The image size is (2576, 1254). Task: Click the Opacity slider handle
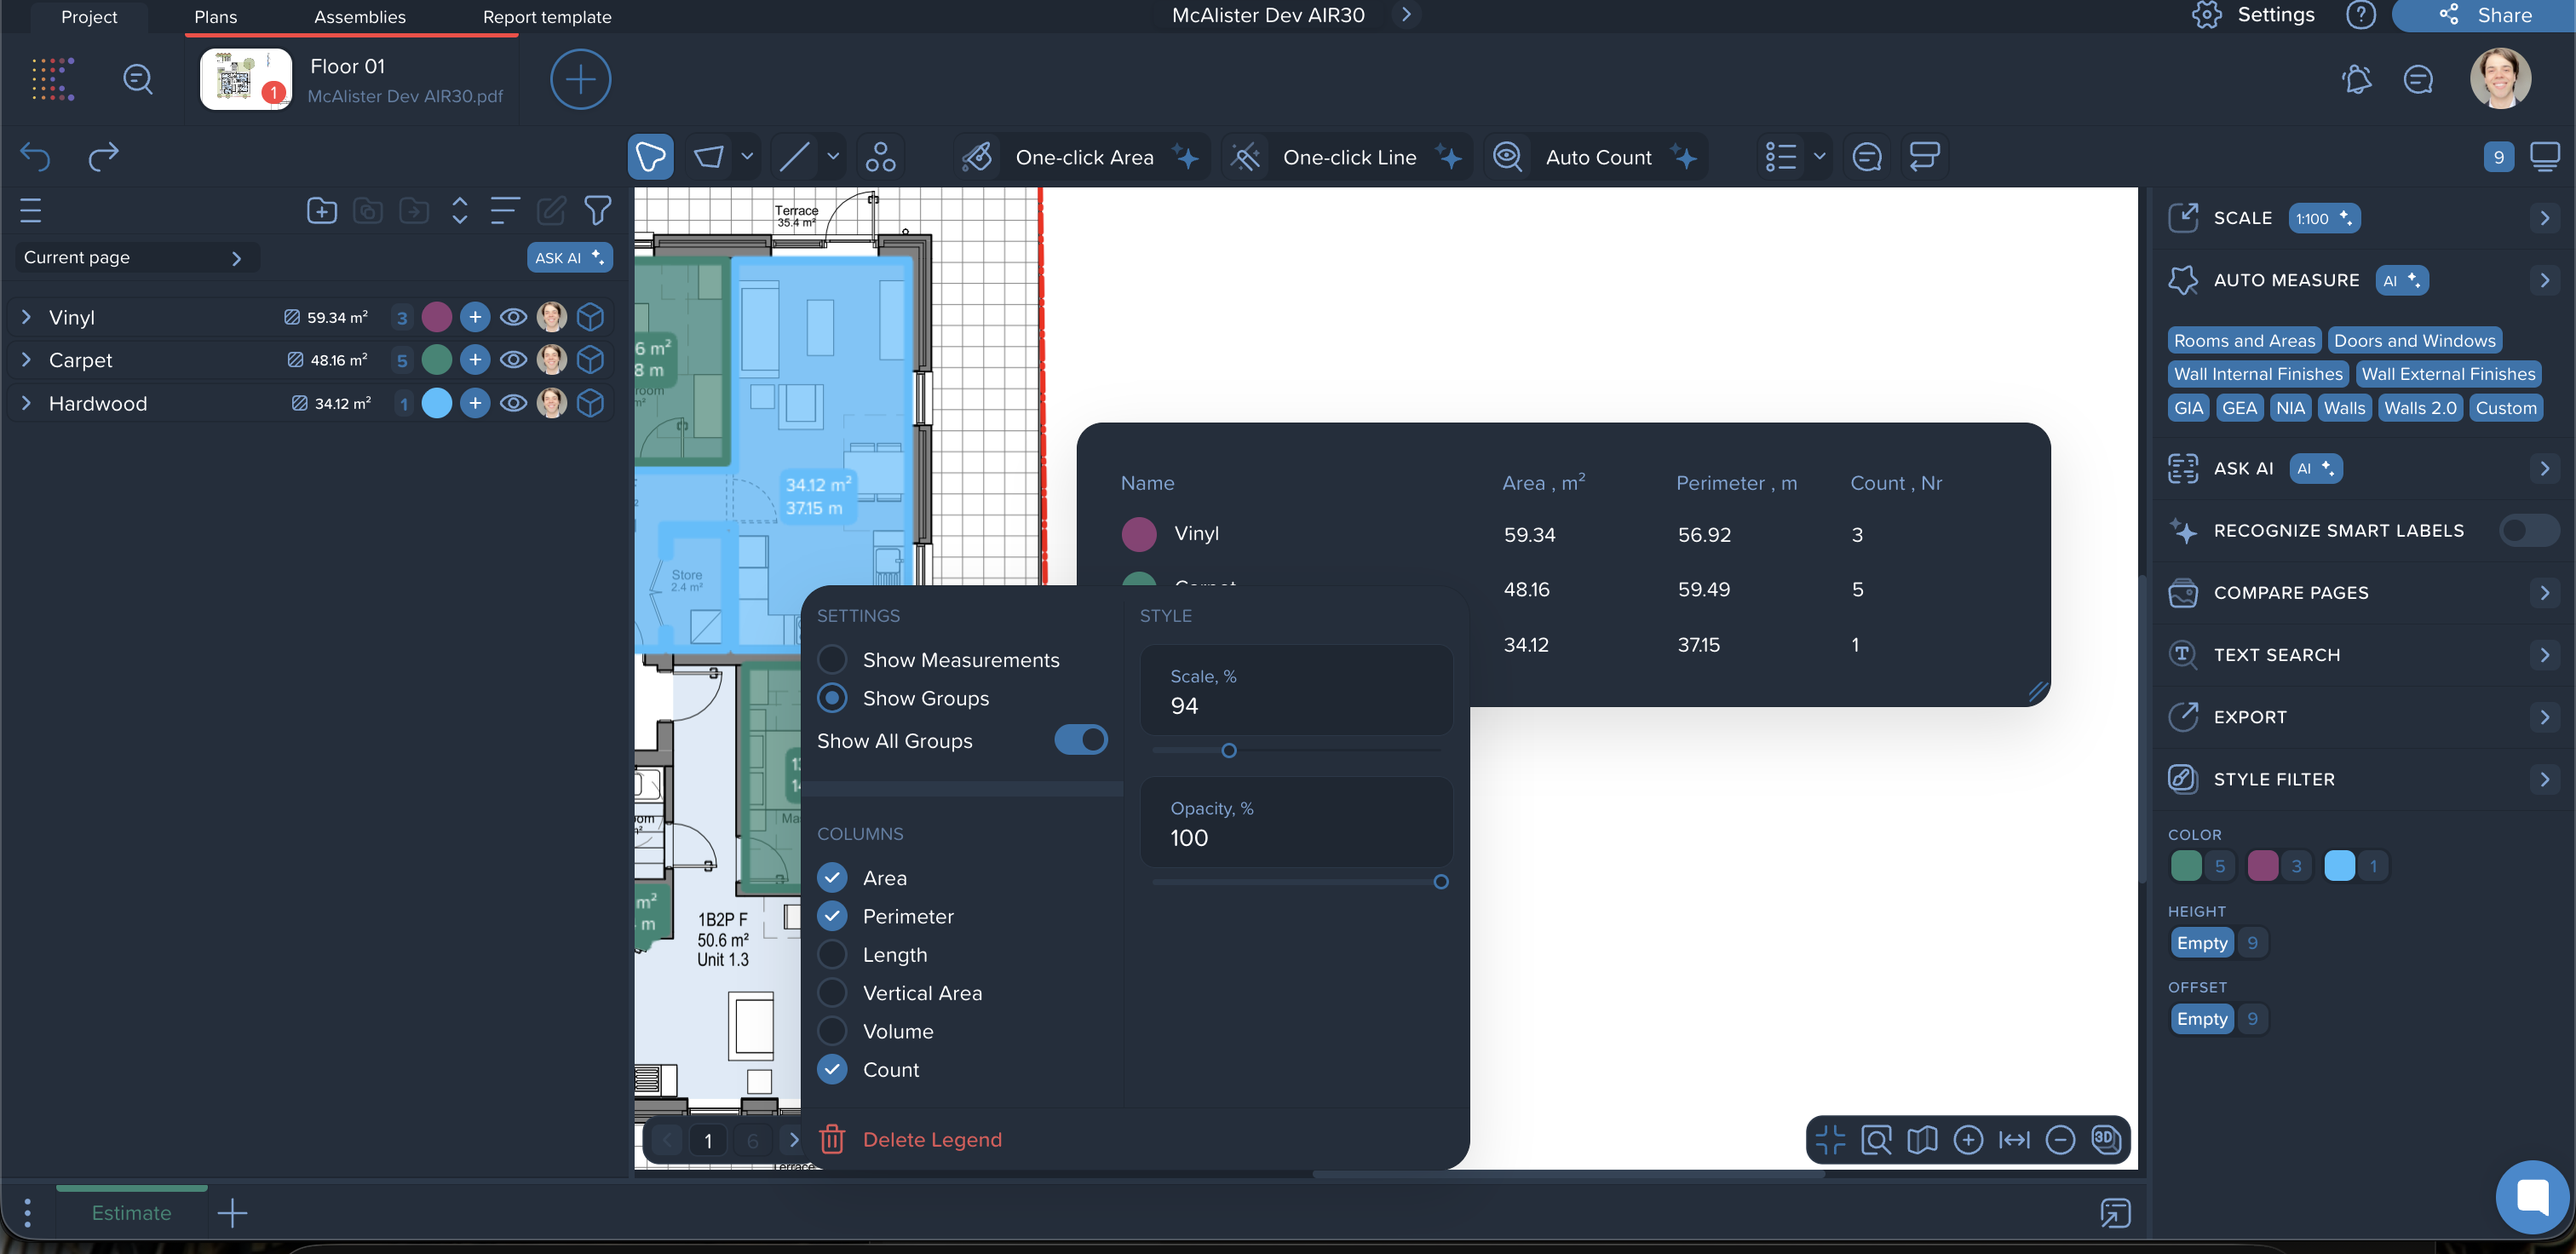tap(1440, 882)
